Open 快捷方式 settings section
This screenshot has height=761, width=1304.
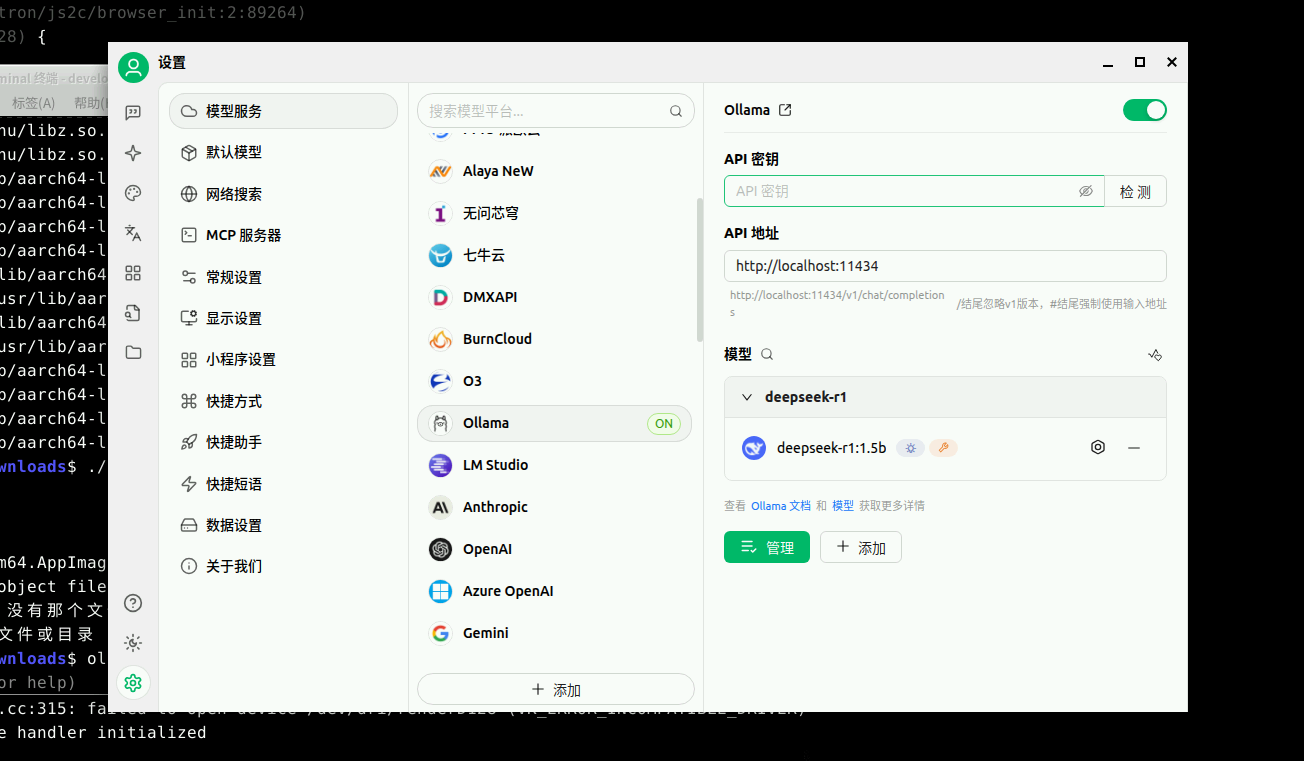tap(284, 401)
